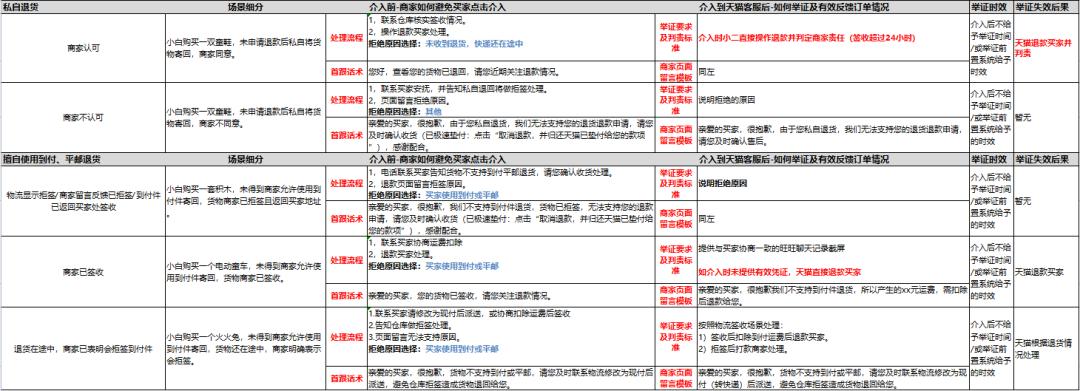The height and width of the screenshot is (391, 1080).
Task: Click the 小白购买一套积木 example cell
Action: 245,200
